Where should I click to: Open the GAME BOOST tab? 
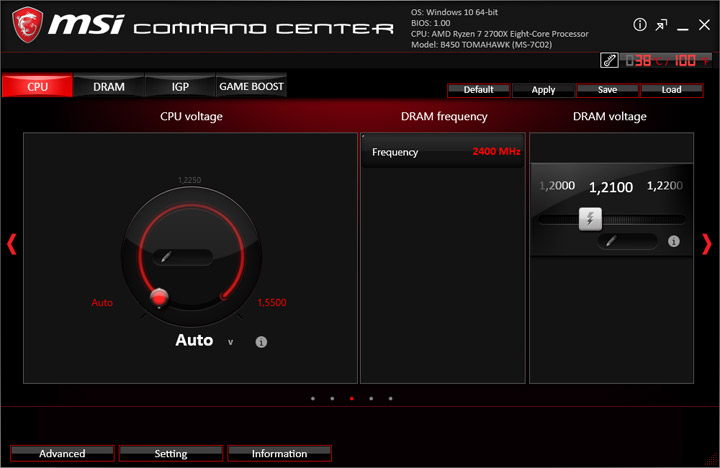[251, 86]
